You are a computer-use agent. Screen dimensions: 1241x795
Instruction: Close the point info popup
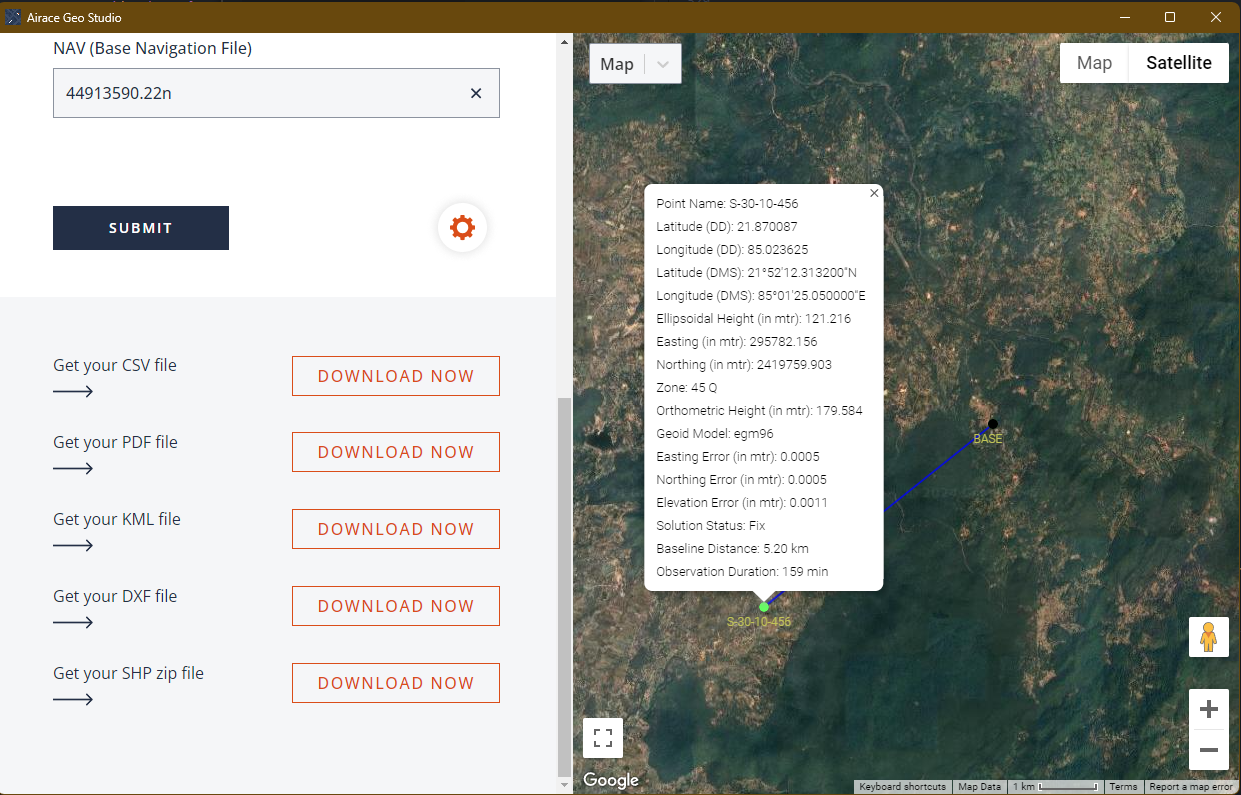(874, 194)
